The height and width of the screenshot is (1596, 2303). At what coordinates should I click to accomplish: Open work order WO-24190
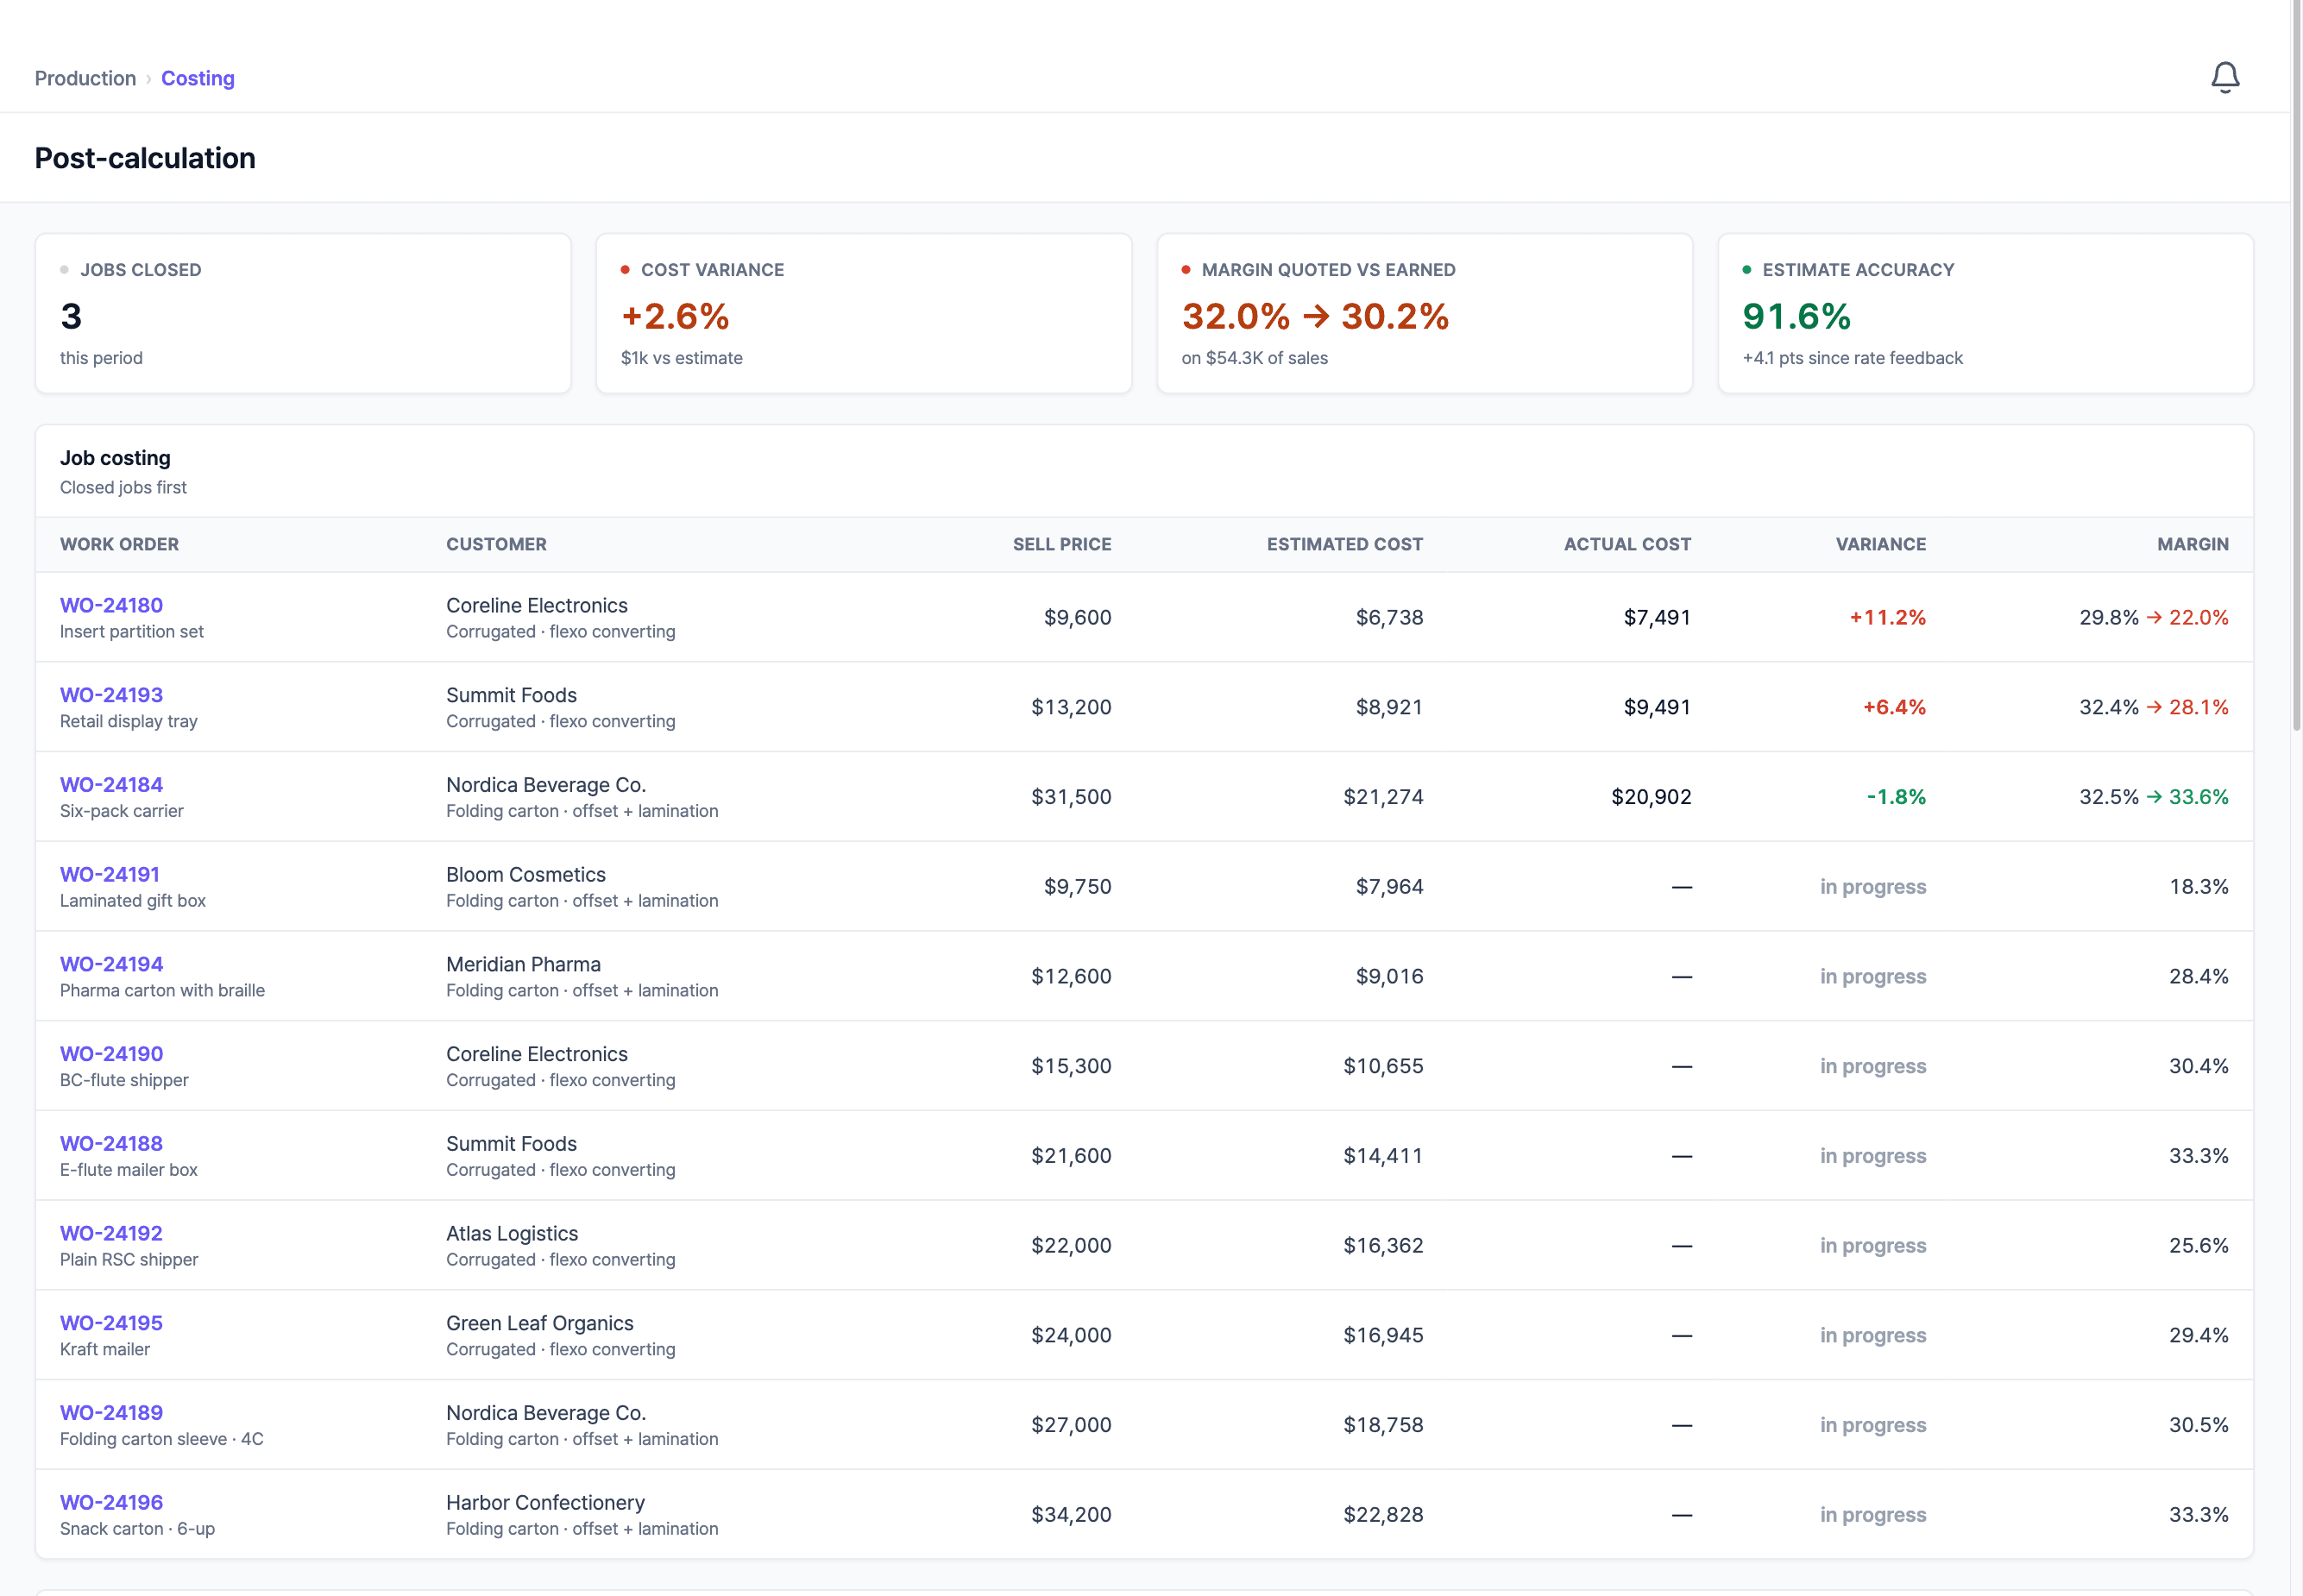pos(111,1054)
